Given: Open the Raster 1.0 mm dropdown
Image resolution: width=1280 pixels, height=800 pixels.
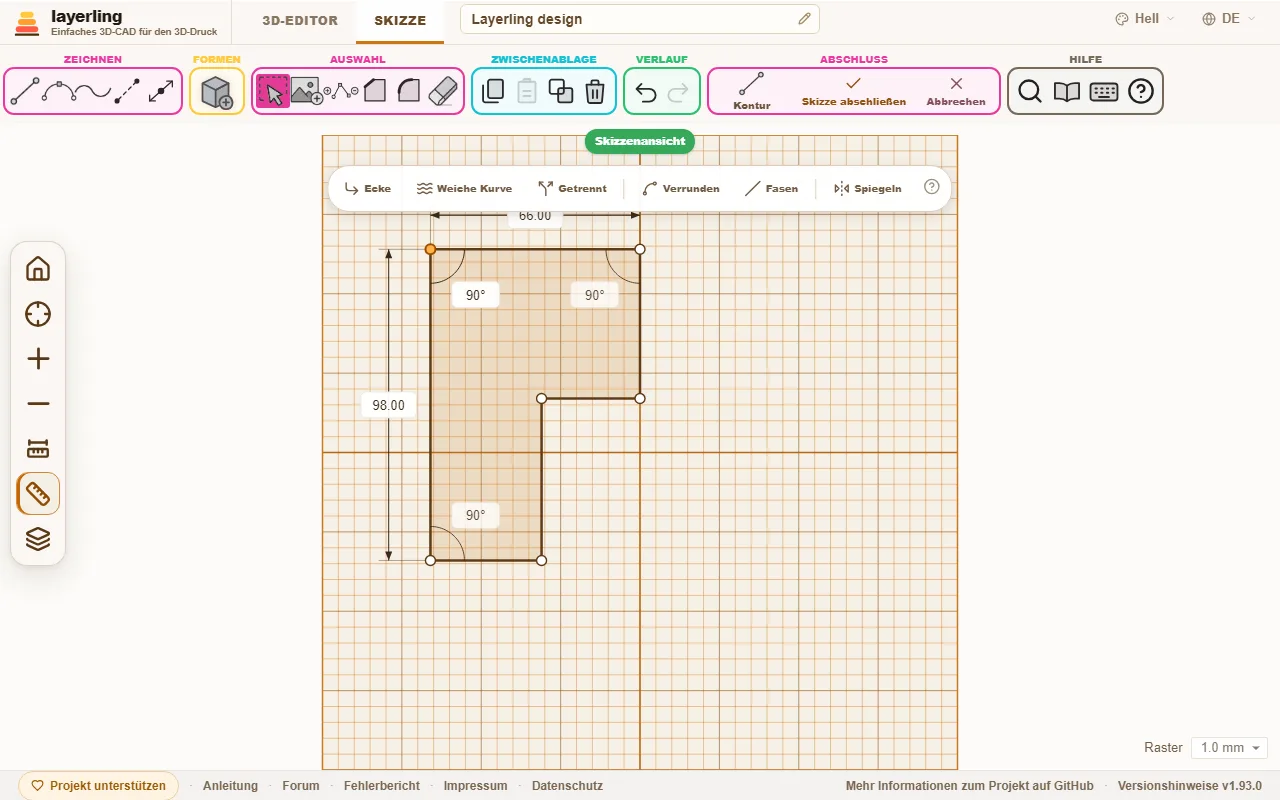Looking at the screenshot, I should click(x=1229, y=748).
